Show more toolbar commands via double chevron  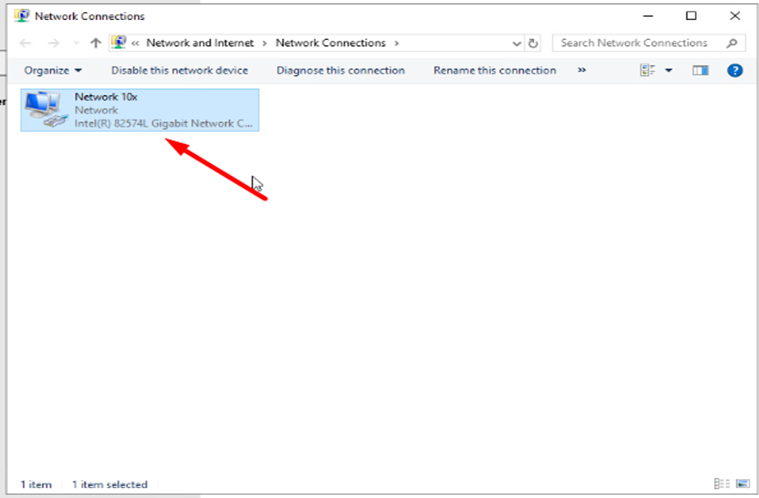pyautogui.click(x=582, y=70)
